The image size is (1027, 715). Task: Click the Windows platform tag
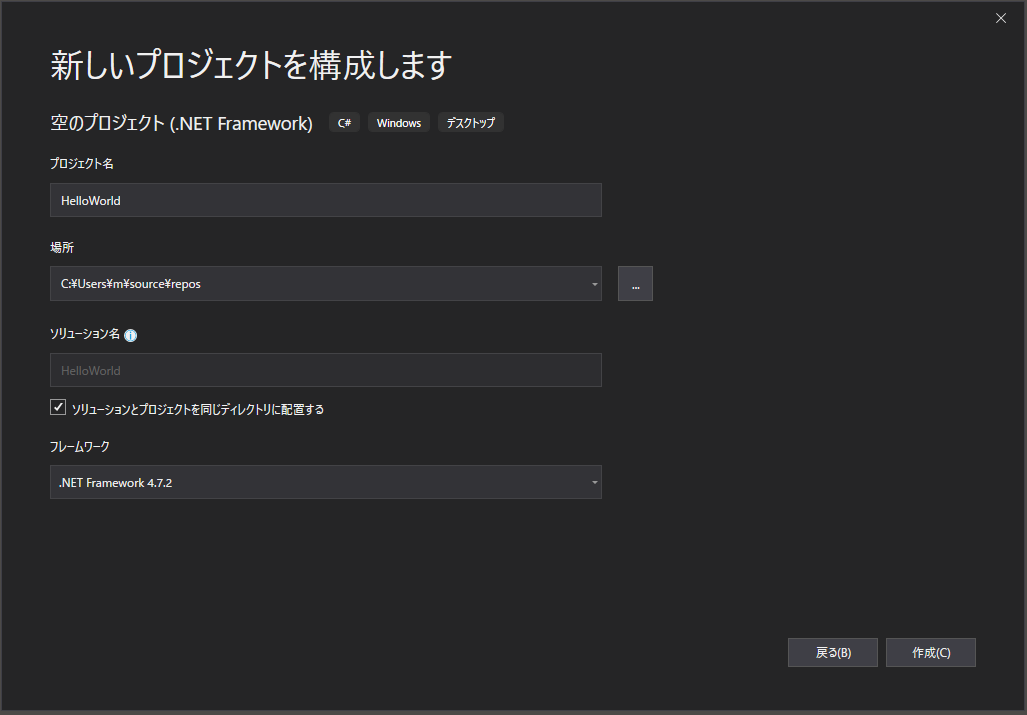(398, 122)
